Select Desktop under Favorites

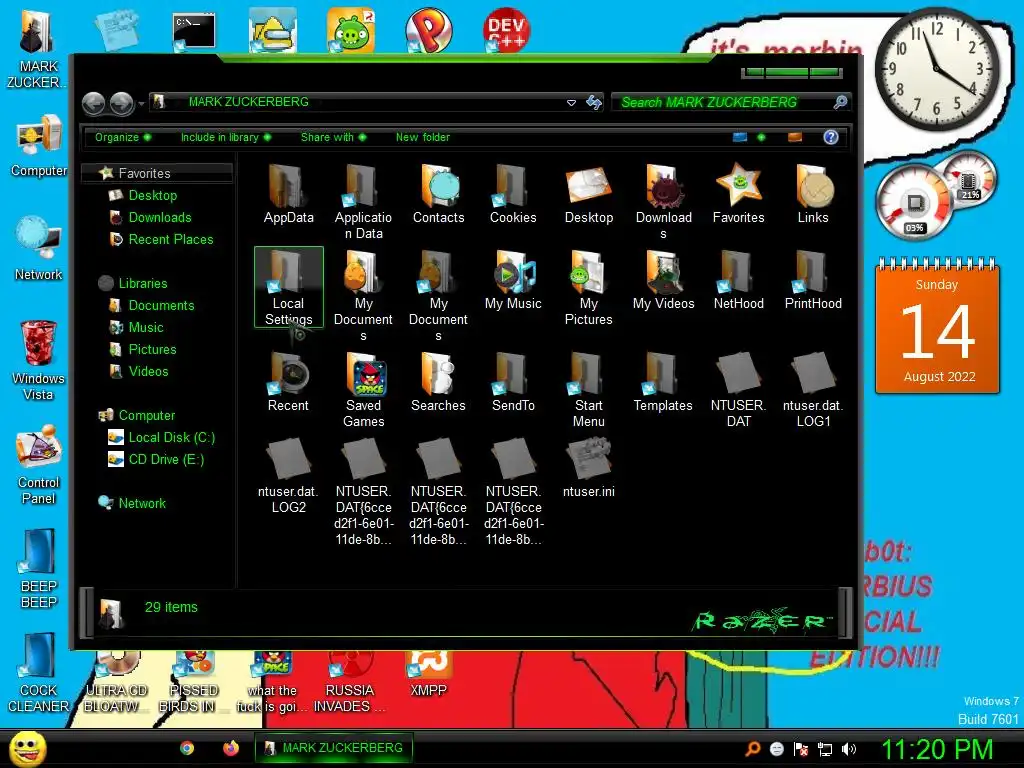tap(152, 195)
